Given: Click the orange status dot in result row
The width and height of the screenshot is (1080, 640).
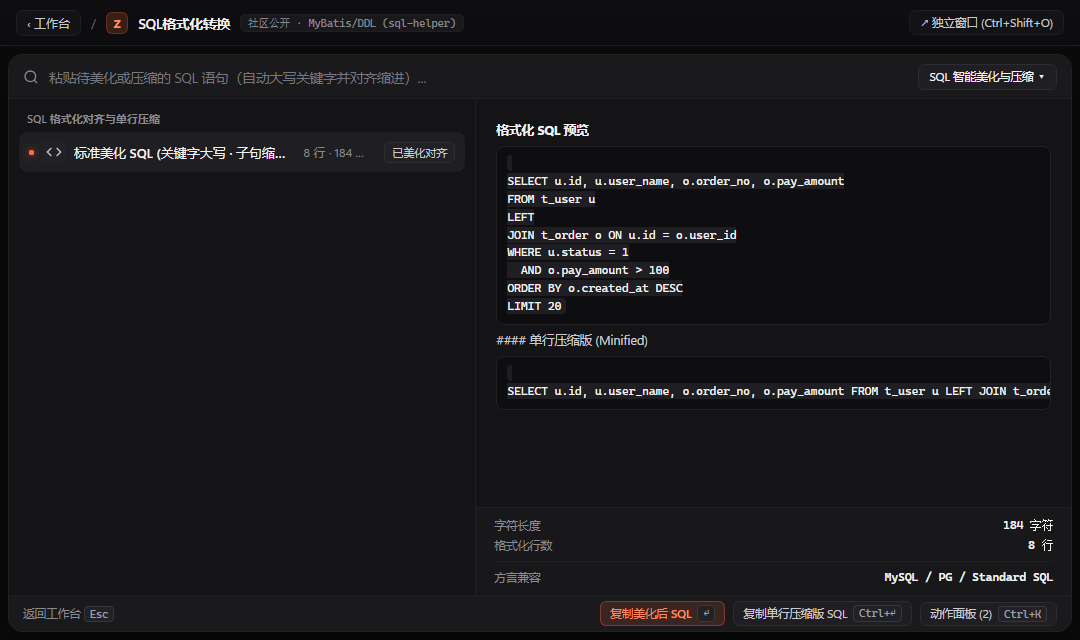Looking at the screenshot, I should (x=31, y=152).
